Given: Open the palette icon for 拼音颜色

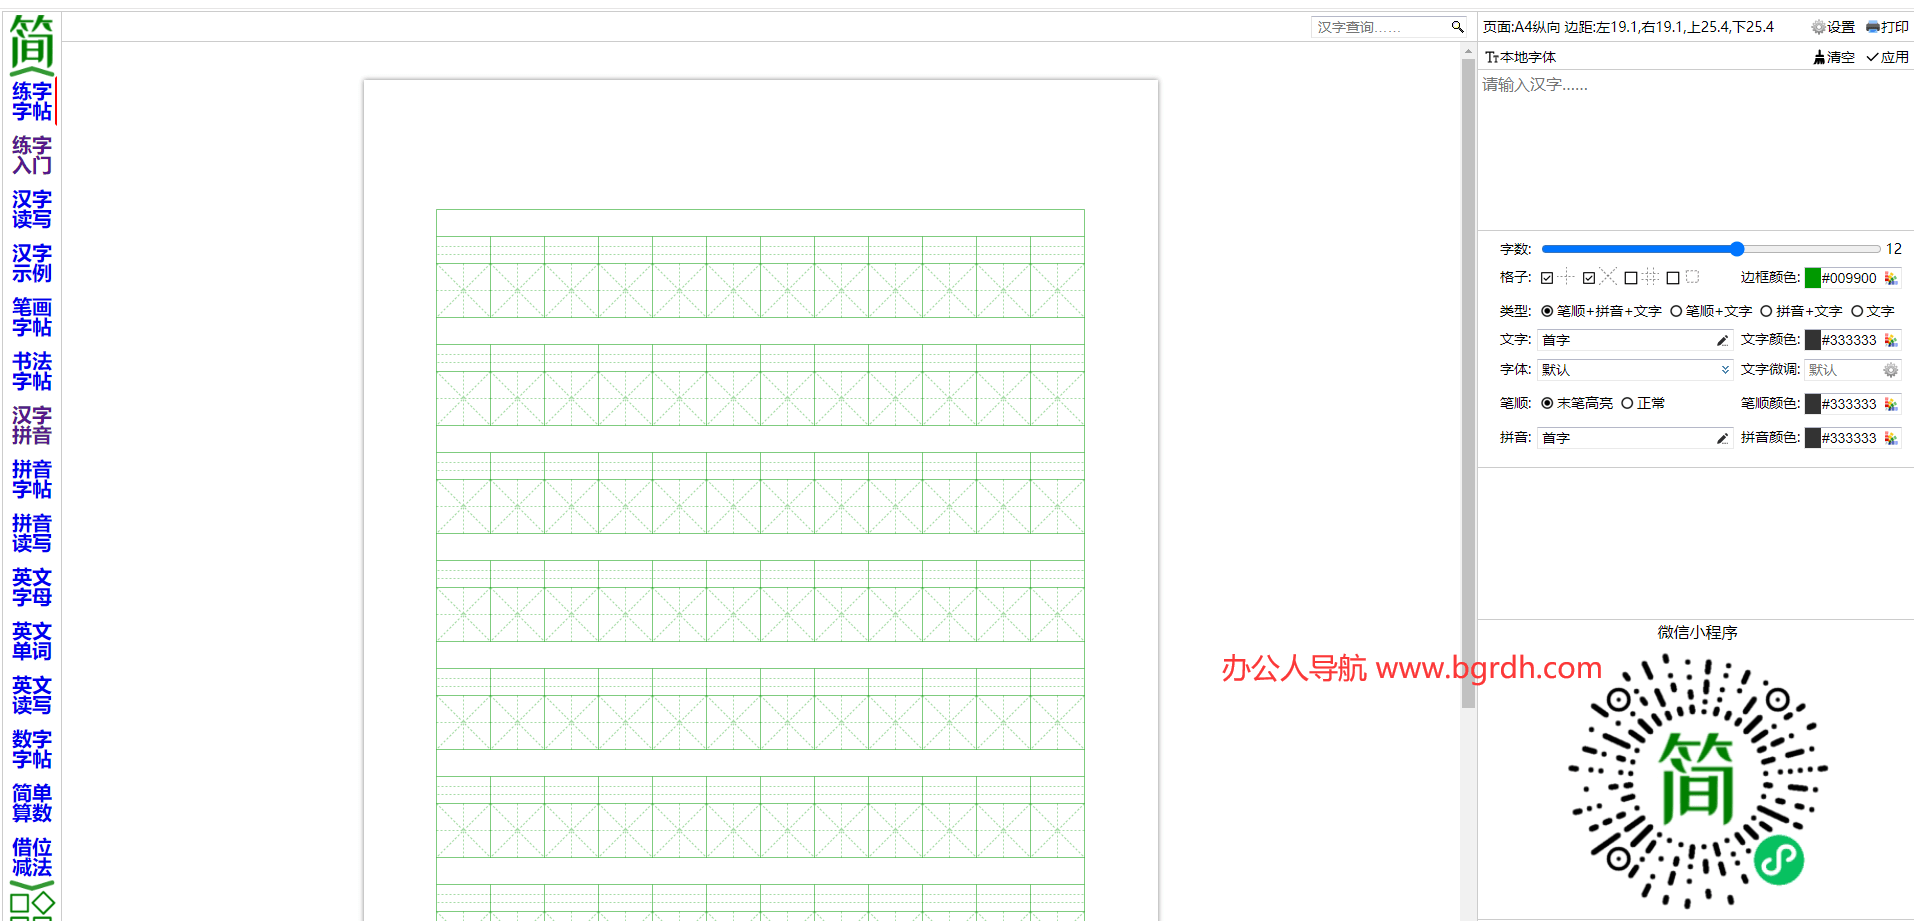Looking at the screenshot, I should 1890,438.
